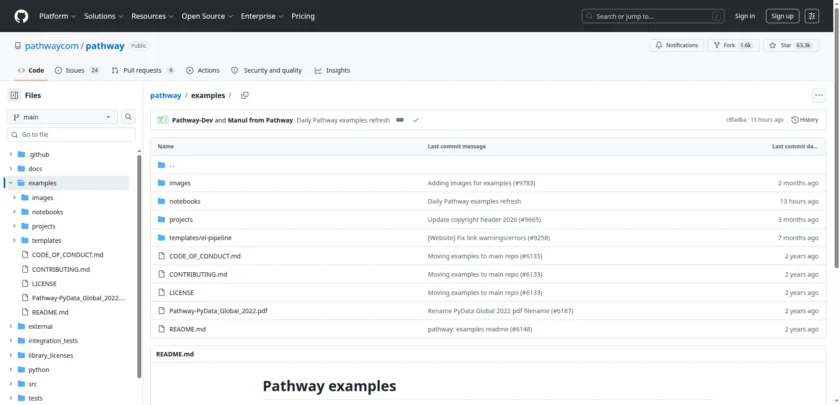Click the file tree vertical scrollbar
The width and height of the screenshot is (840, 405).
pos(139,266)
